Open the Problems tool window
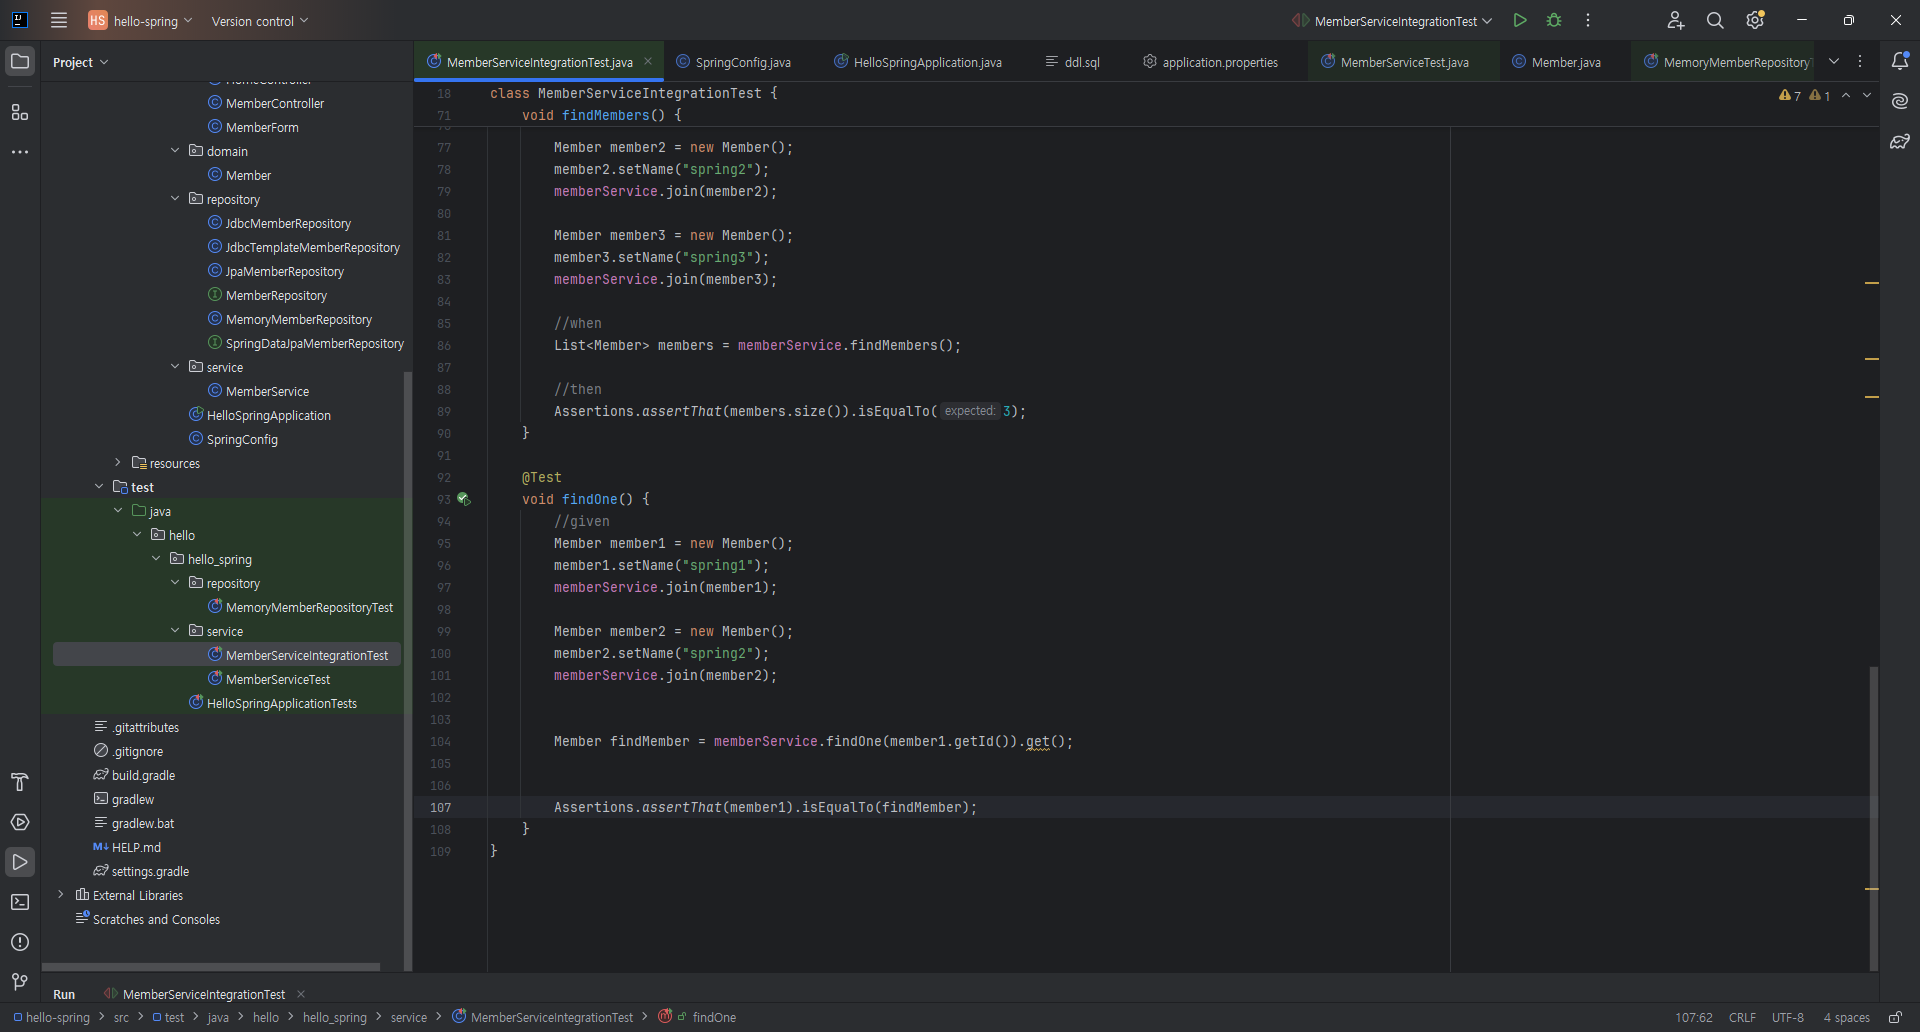 (x=20, y=942)
